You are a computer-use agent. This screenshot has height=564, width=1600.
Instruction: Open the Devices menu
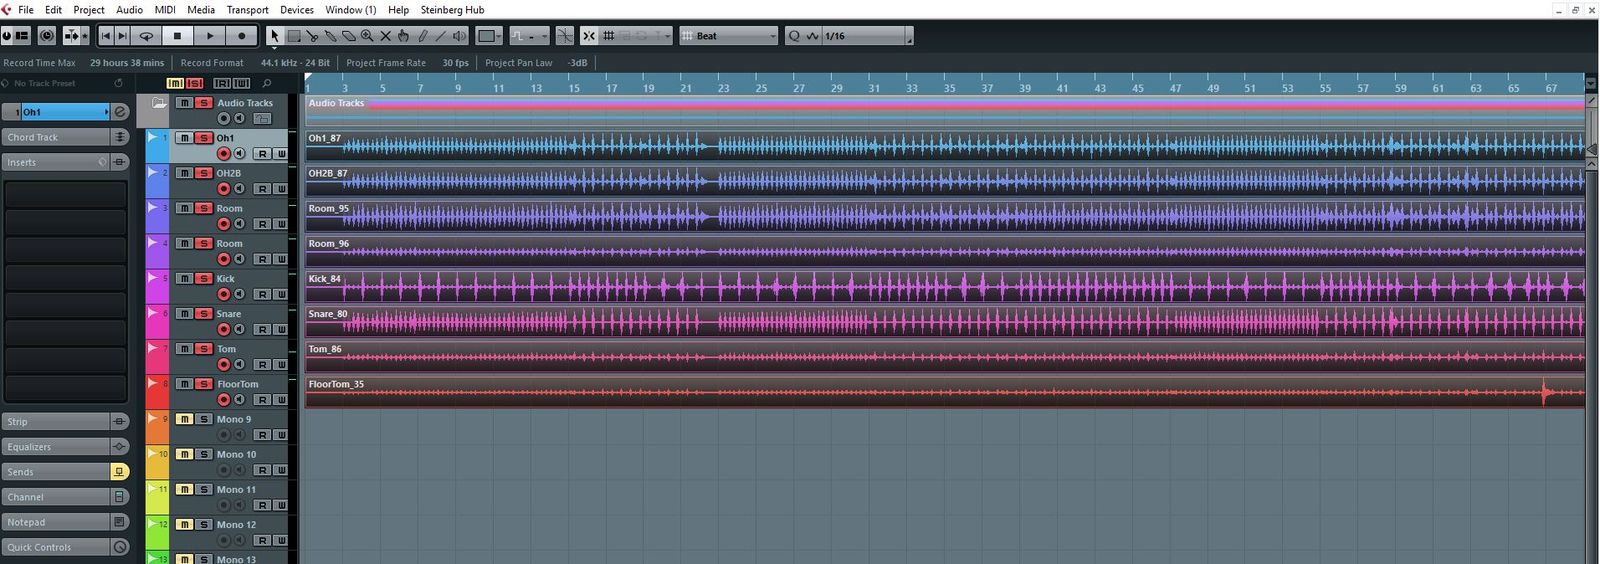pyautogui.click(x=296, y=10)
